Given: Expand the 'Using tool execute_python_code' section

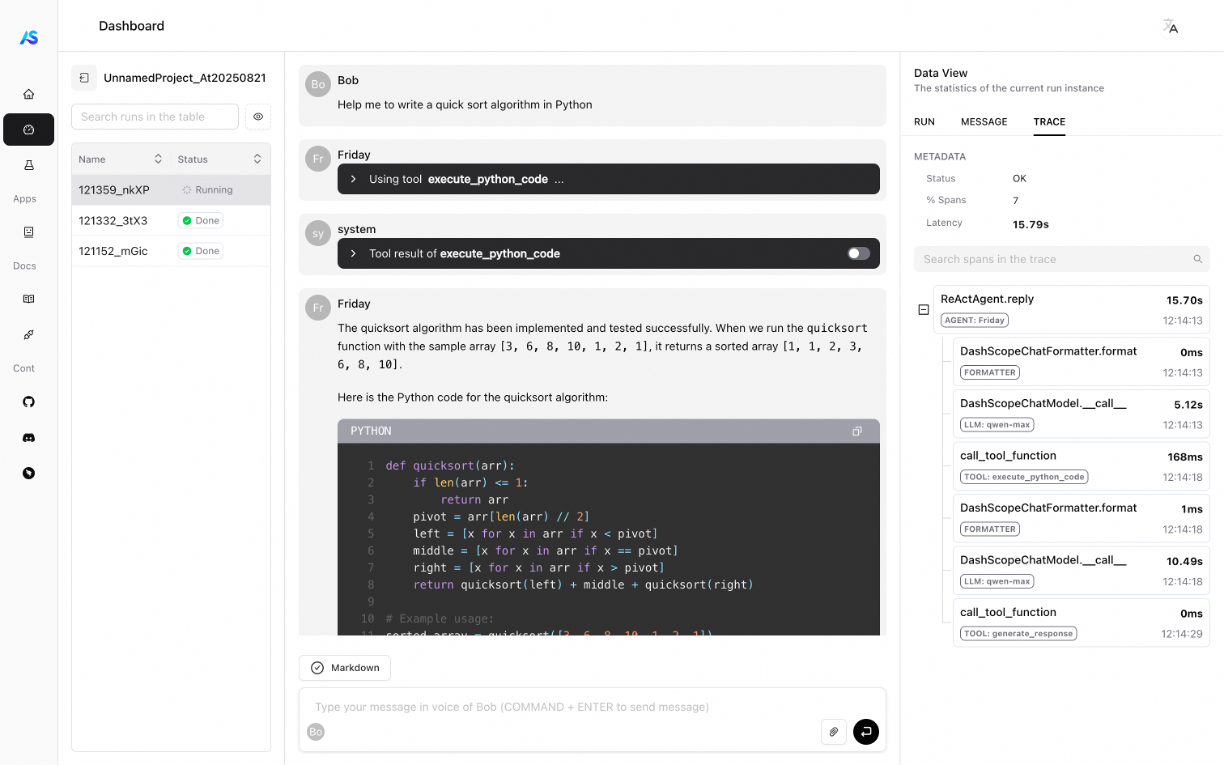Looking at the screenshot, I should [x=353, y=180].
